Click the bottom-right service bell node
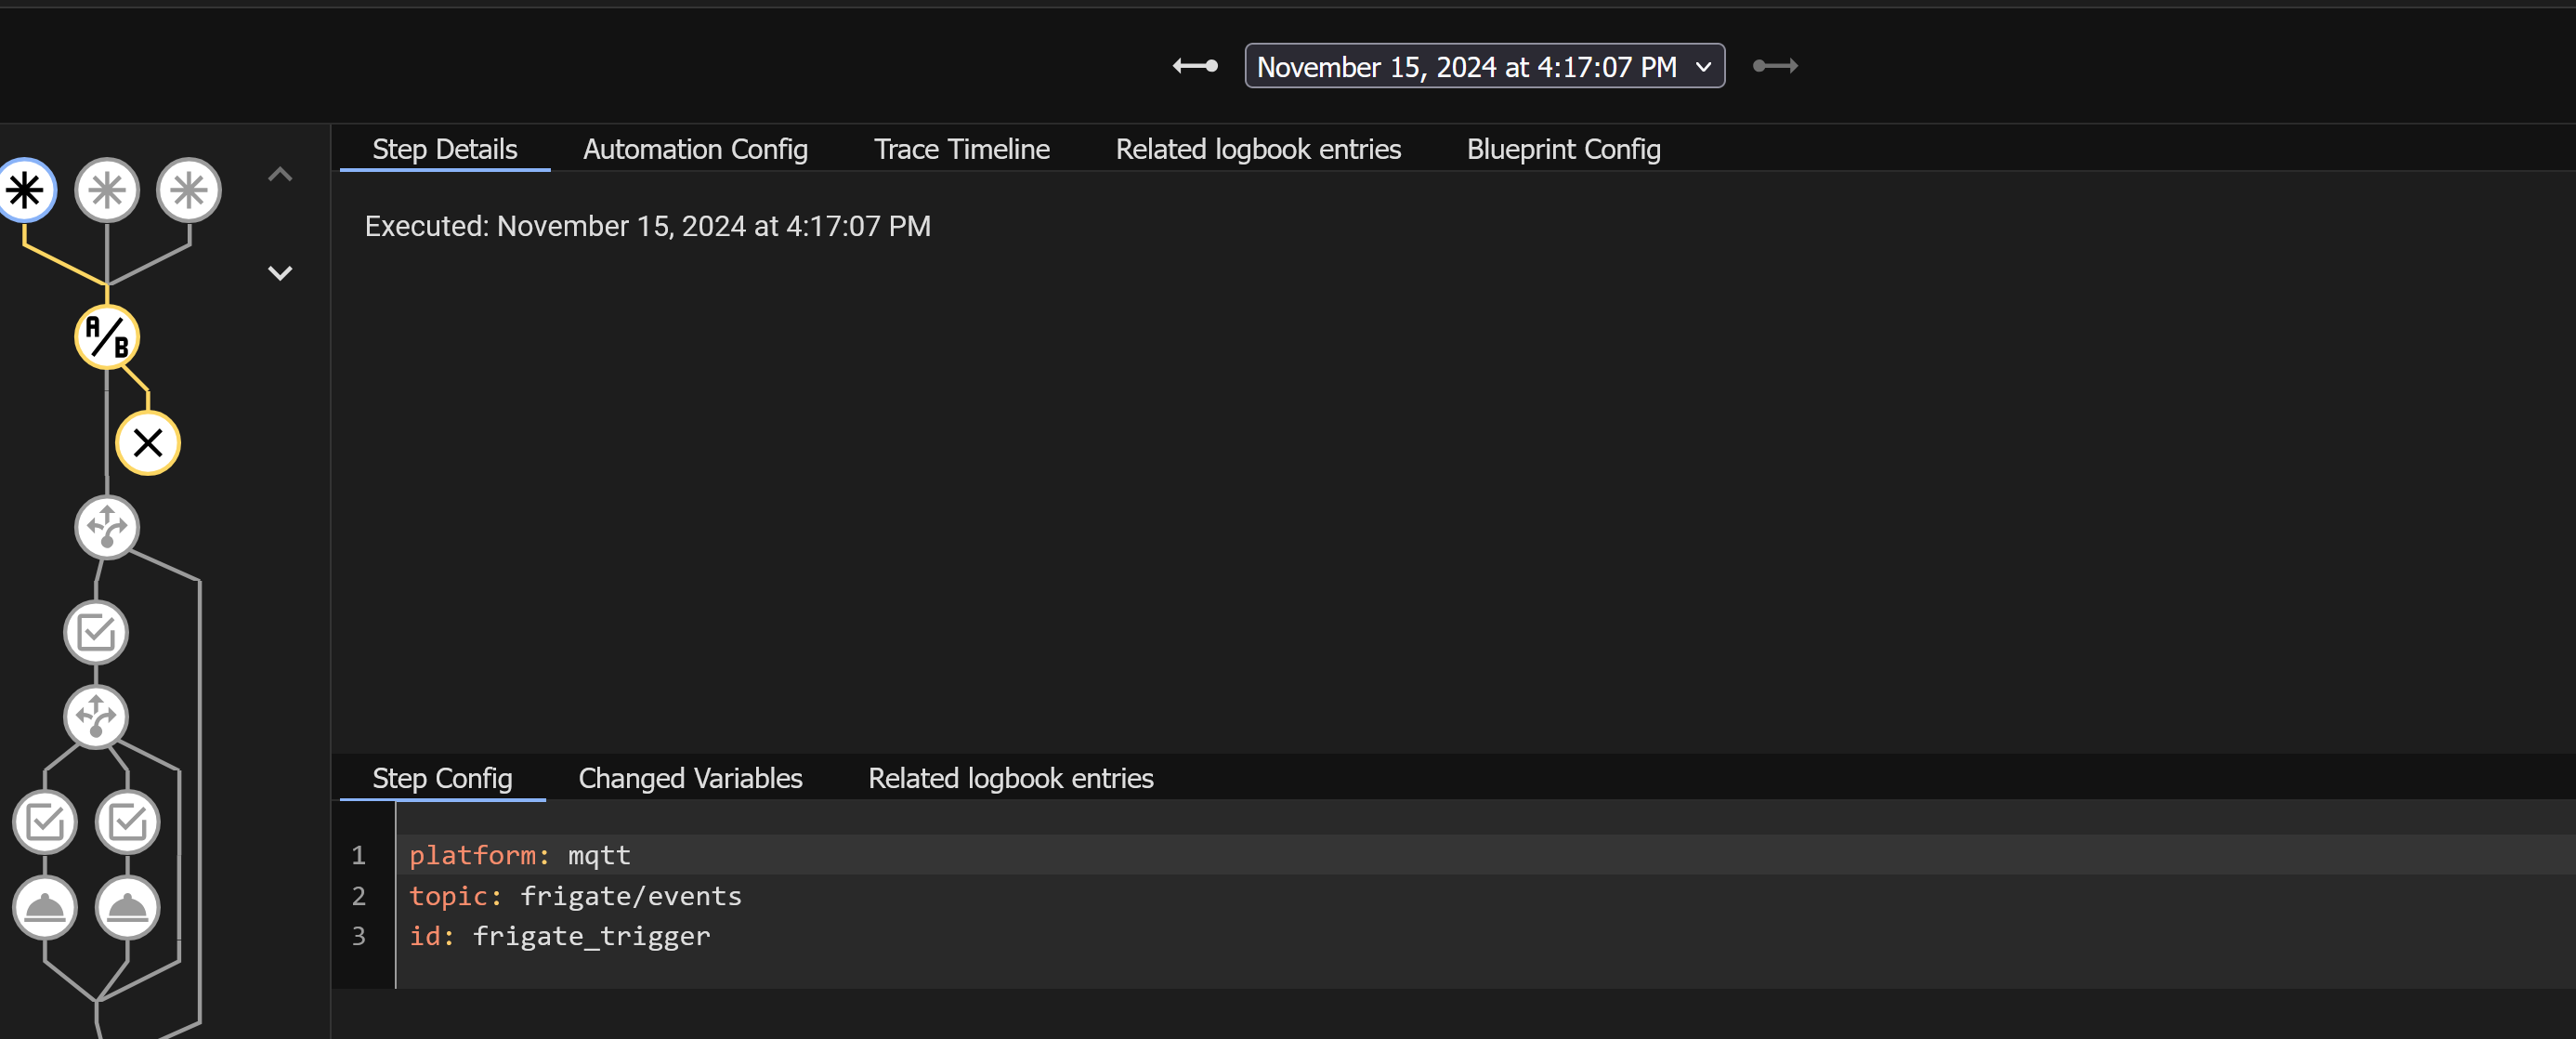Image resolution: width=2576 pixels, height=1039 pixels. (x=127, y=907)
